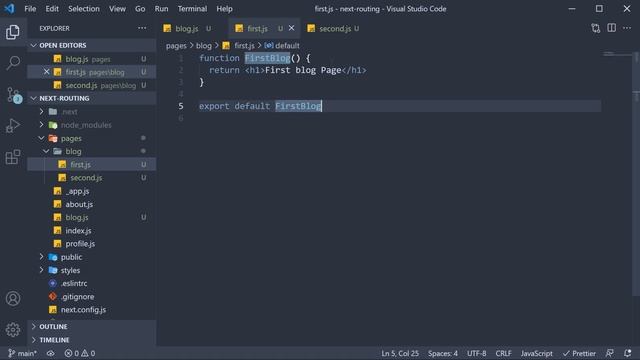Open the Help menu
This screenshot has height=360, width=640.
(x=224, y=9)
